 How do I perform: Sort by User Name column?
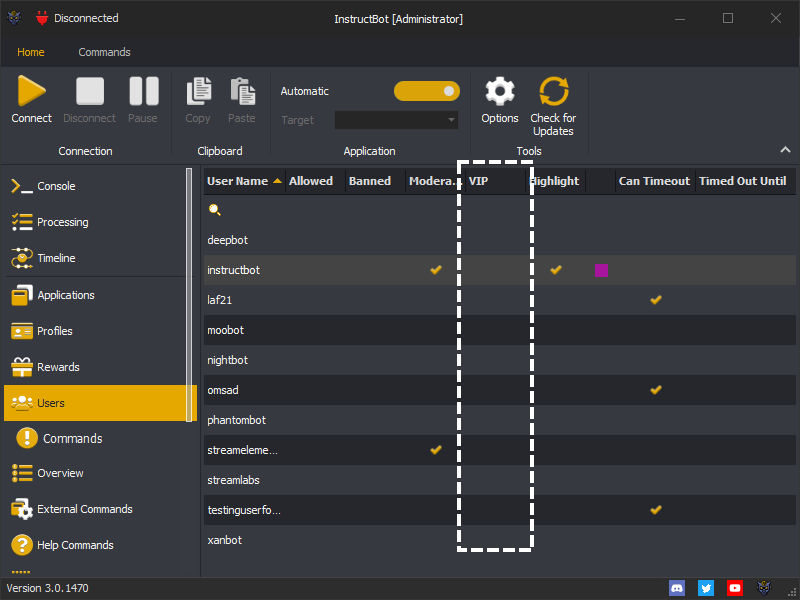pyautogui.click(x=244, y=181)
